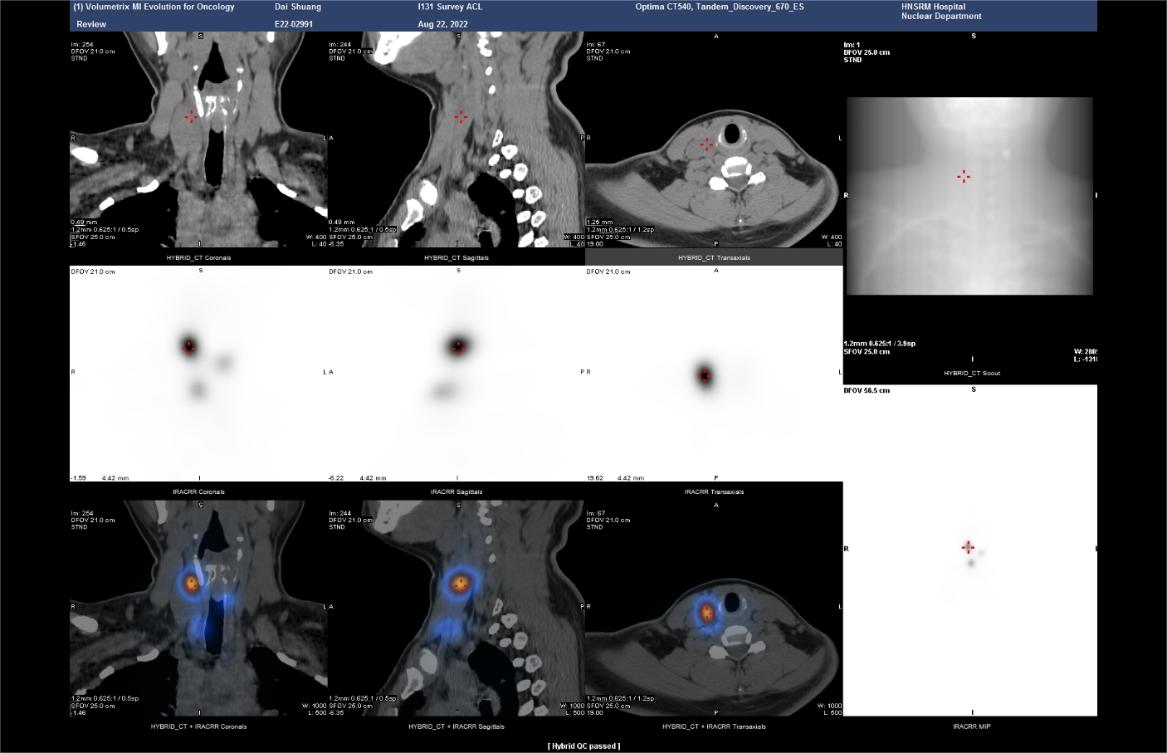This screenshot has height=753, width=1167.
Task: Click the IRACRR MIP label below the viewport
Action: pyautogui.click(x=970, y=726)
